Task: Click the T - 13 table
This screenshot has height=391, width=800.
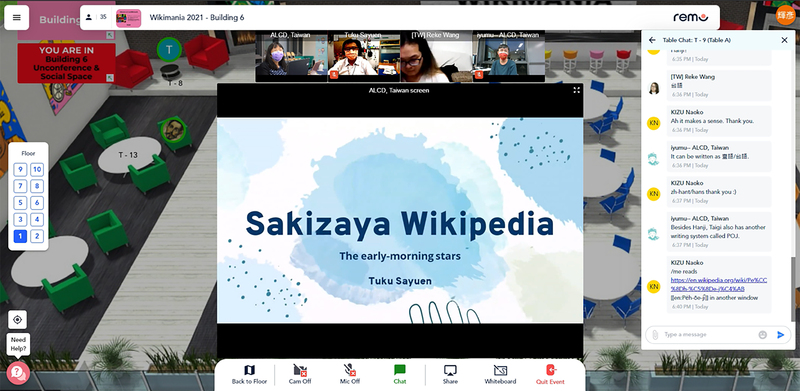Action: click(129, 155)
